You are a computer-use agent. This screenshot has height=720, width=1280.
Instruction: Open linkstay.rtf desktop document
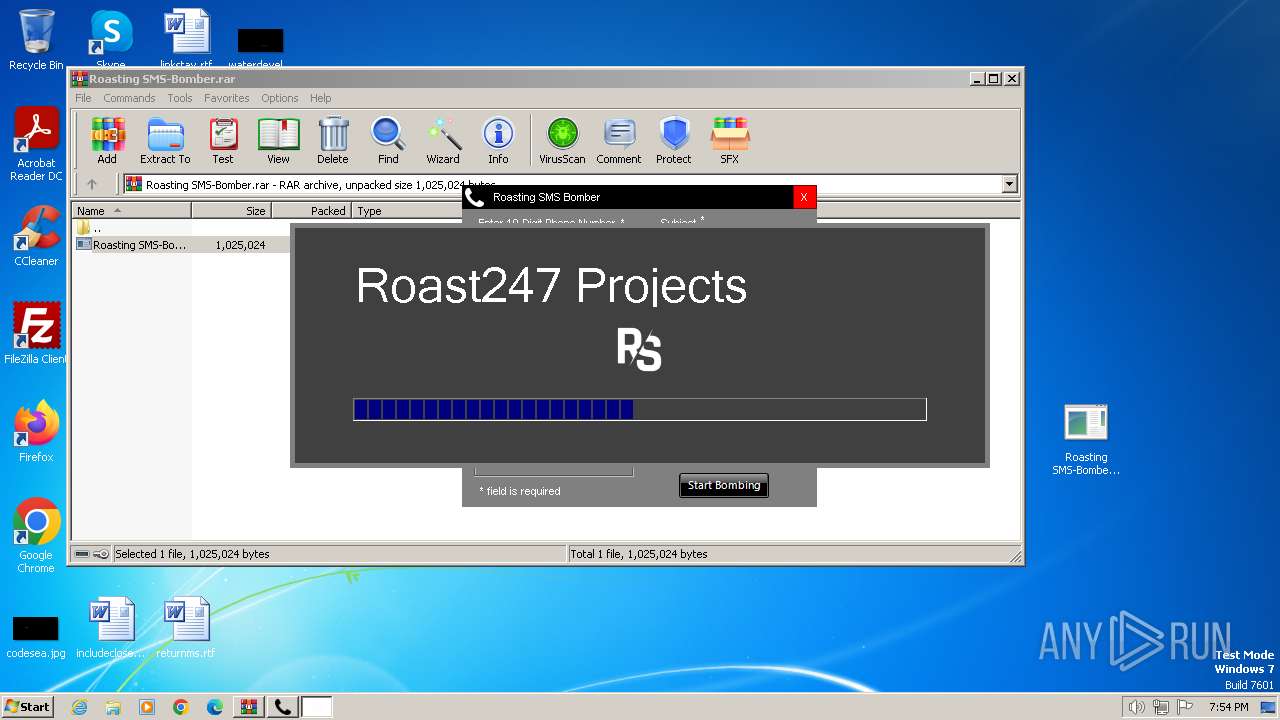(186, 38)
